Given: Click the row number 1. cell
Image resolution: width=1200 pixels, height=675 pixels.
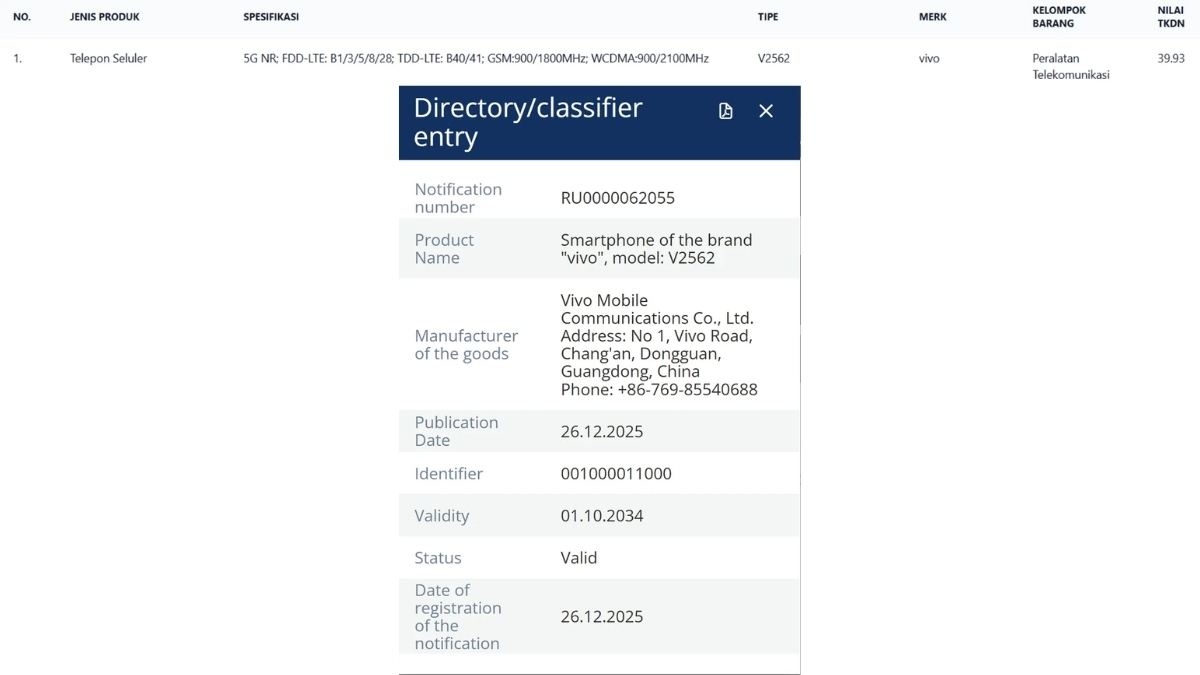Looking at the screenshot, I should 18,59.
